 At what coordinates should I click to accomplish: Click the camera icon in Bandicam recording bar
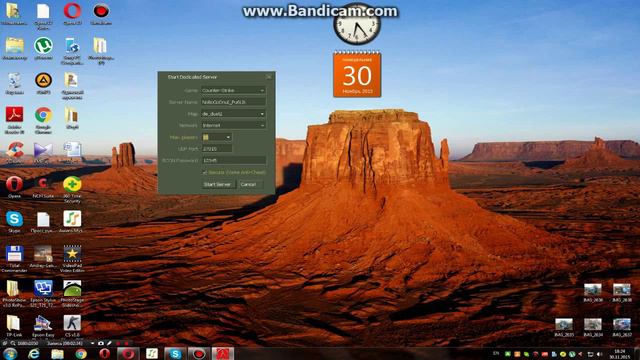tap(101, 343)
